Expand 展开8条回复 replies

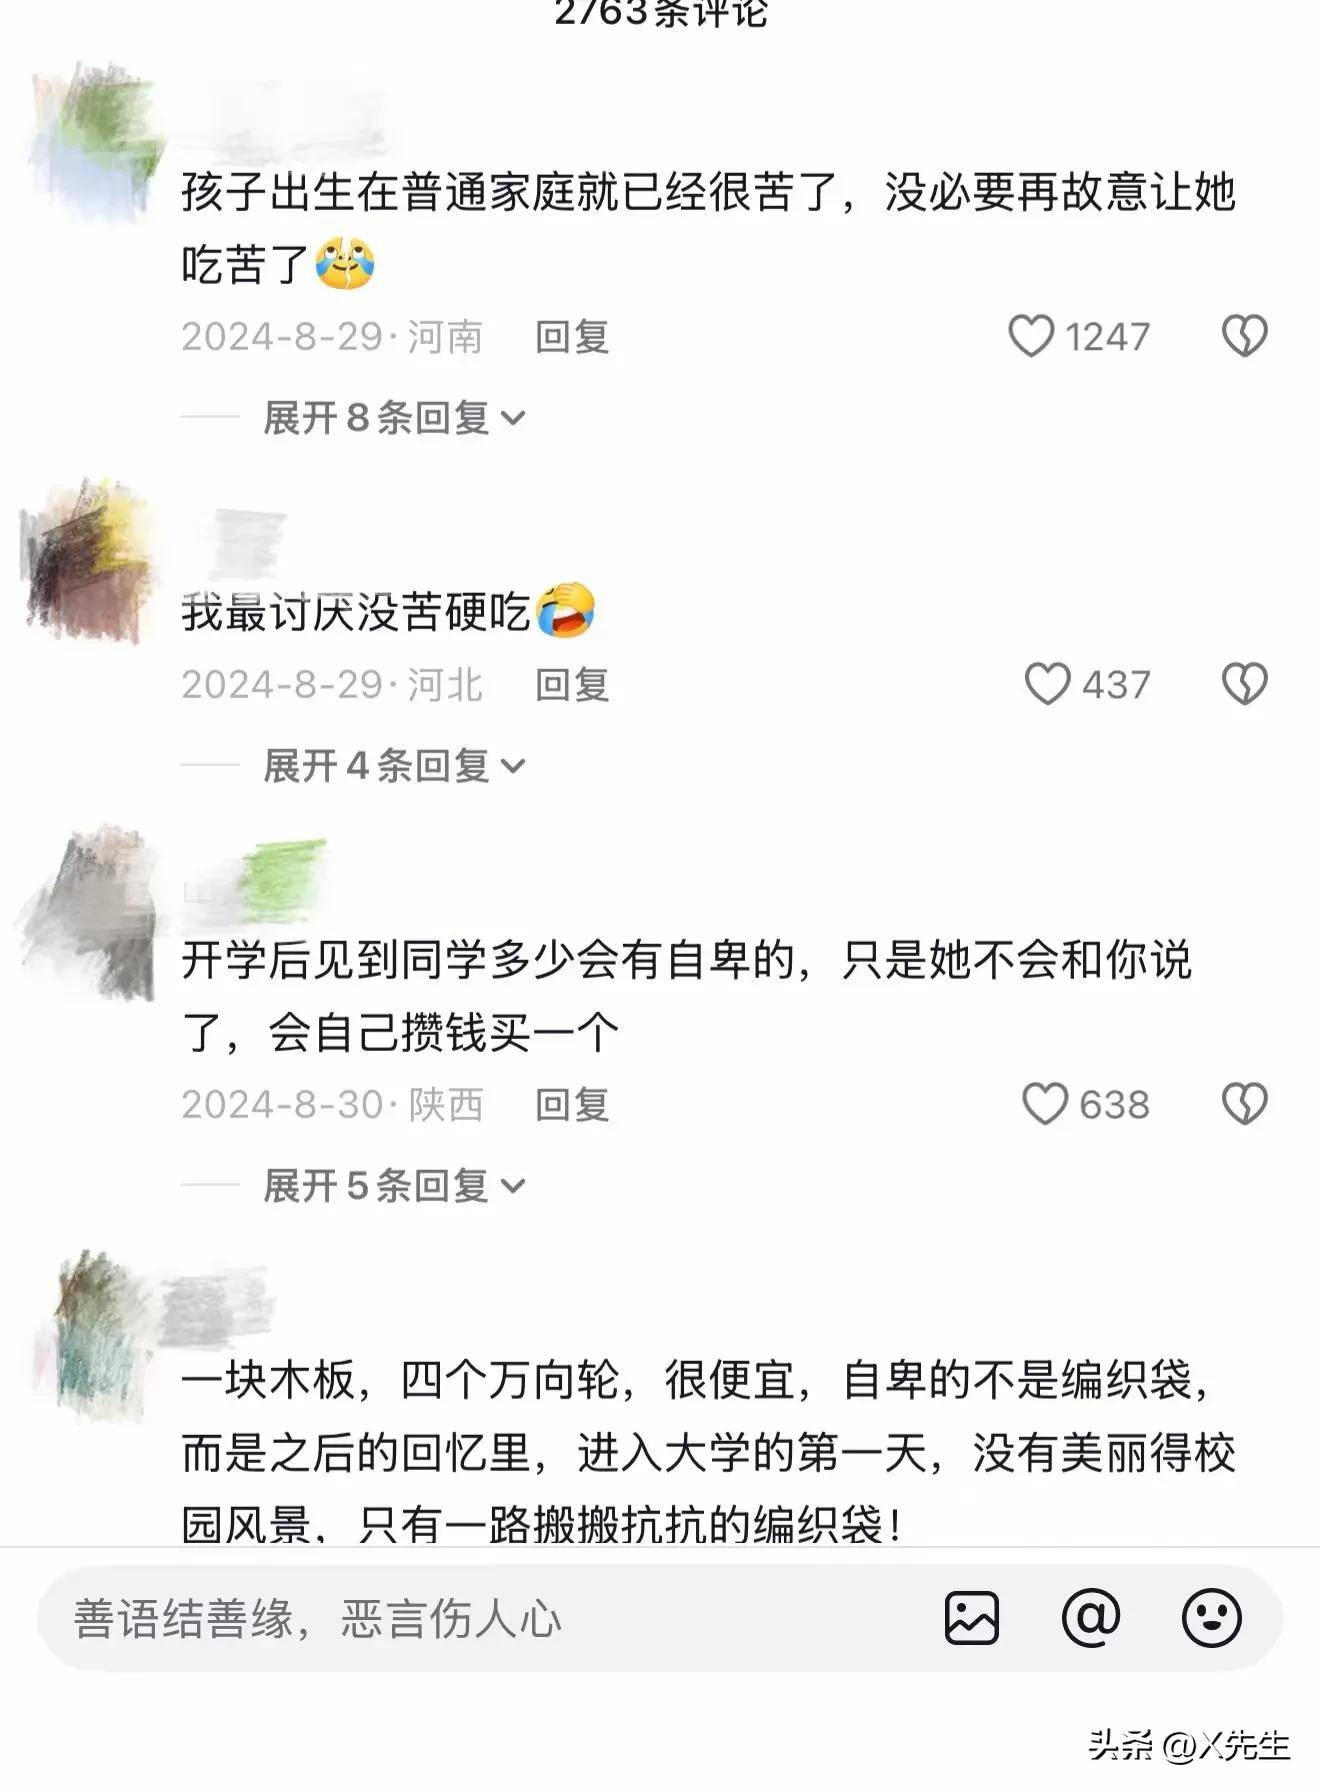pos(394,417)
